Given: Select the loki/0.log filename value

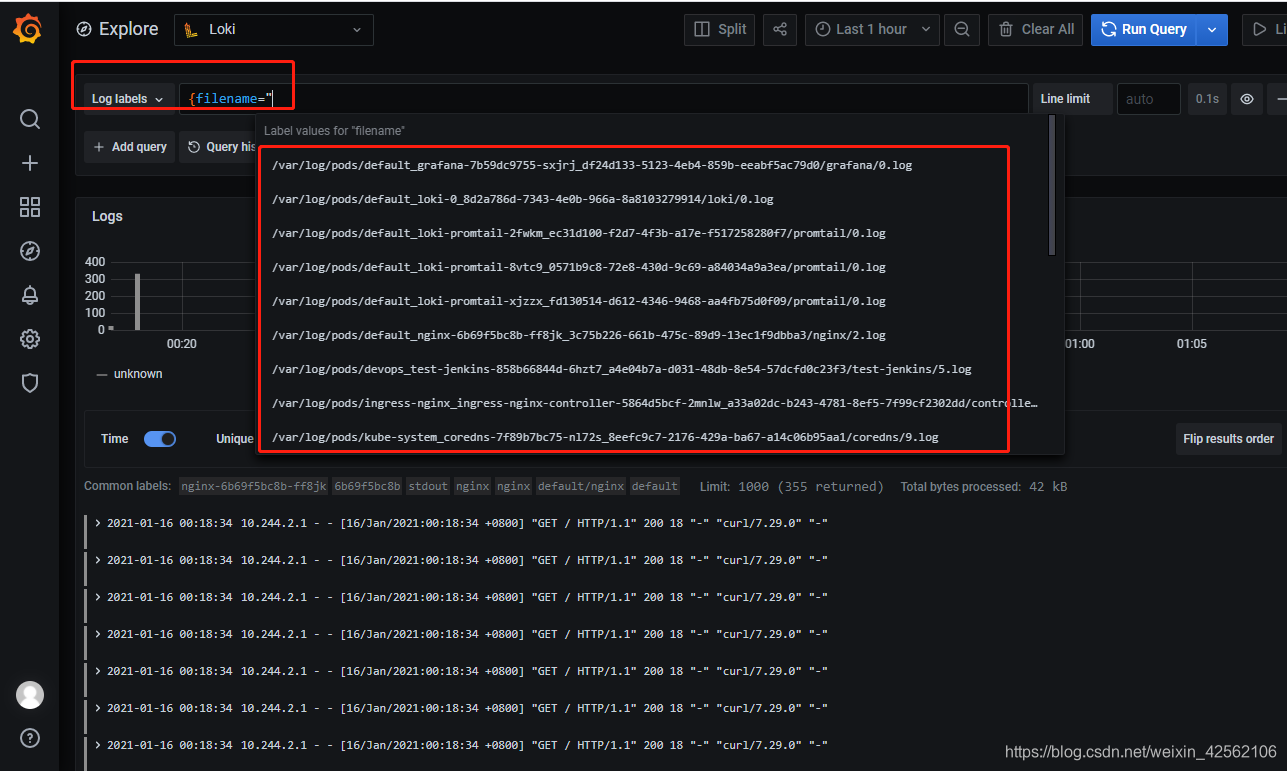Looking at the screenshot, I should (523, 199).
